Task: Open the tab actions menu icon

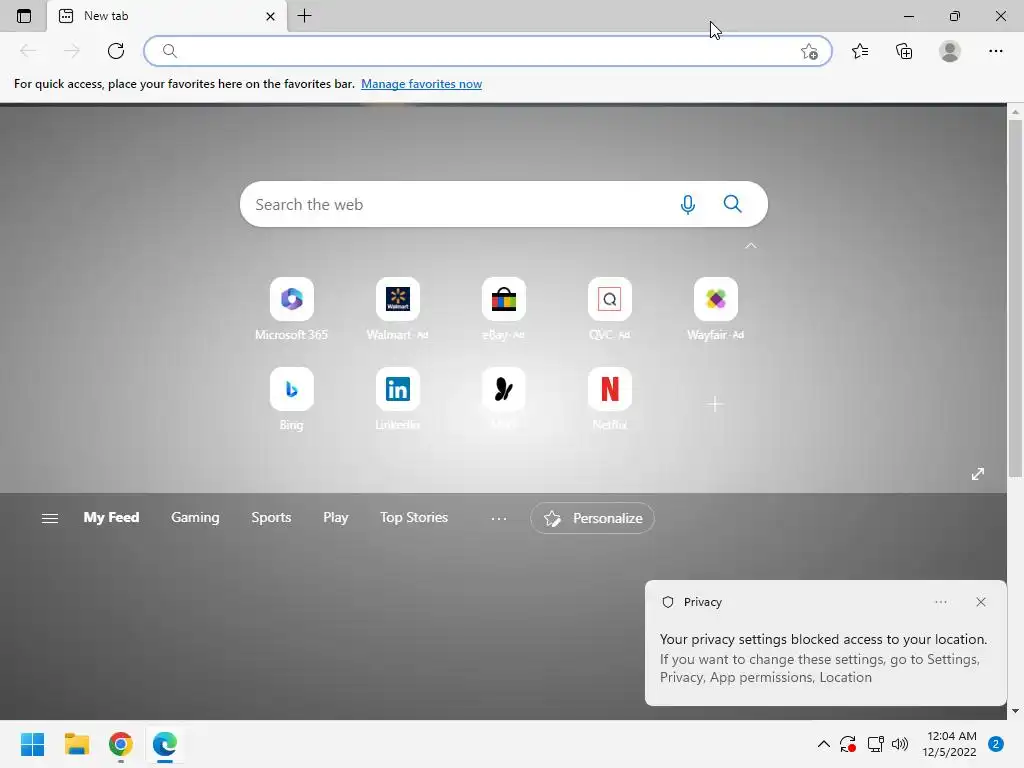Action: pos(24,16)
